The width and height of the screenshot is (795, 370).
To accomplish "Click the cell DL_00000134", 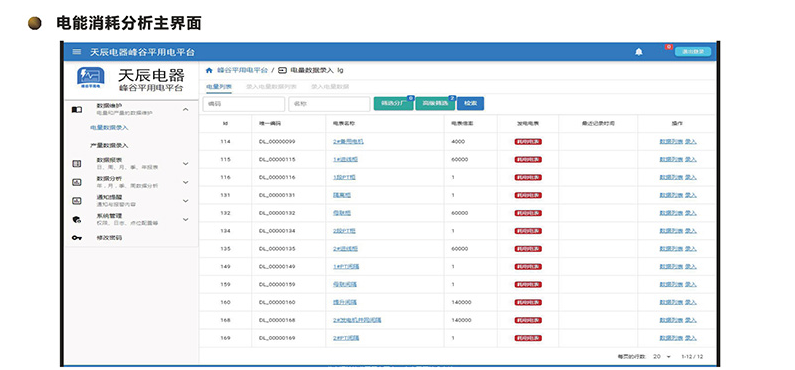I will (x=277, y=231).
